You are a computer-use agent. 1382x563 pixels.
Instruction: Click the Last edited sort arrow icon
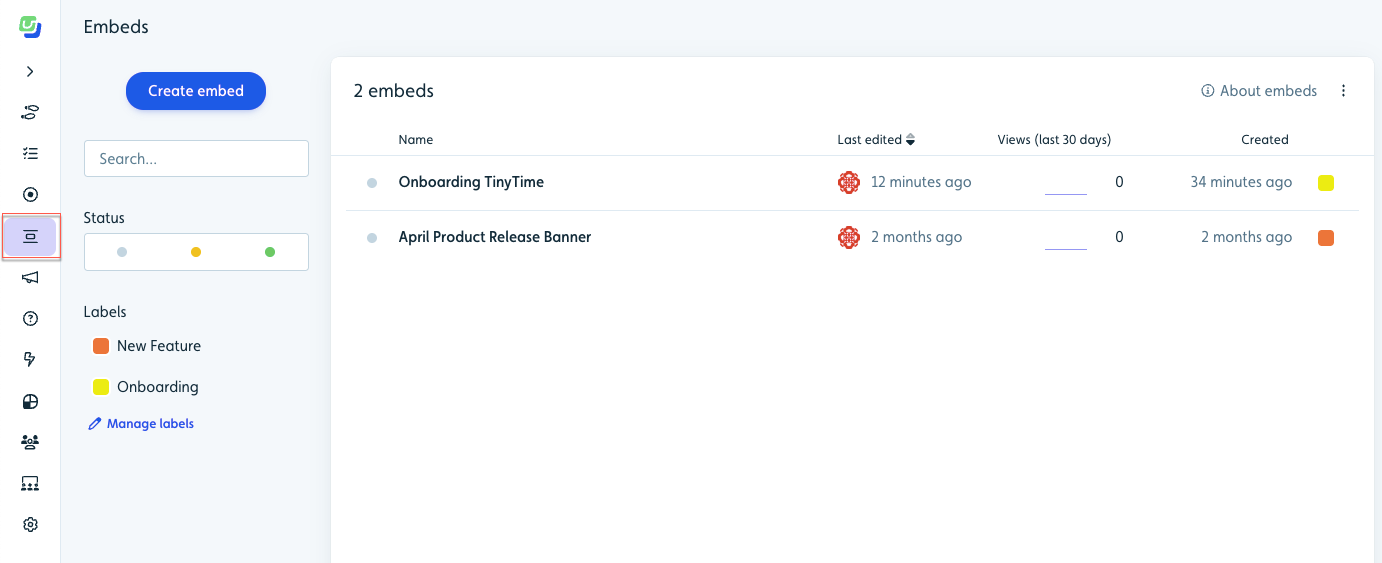[x=910, y=140]
